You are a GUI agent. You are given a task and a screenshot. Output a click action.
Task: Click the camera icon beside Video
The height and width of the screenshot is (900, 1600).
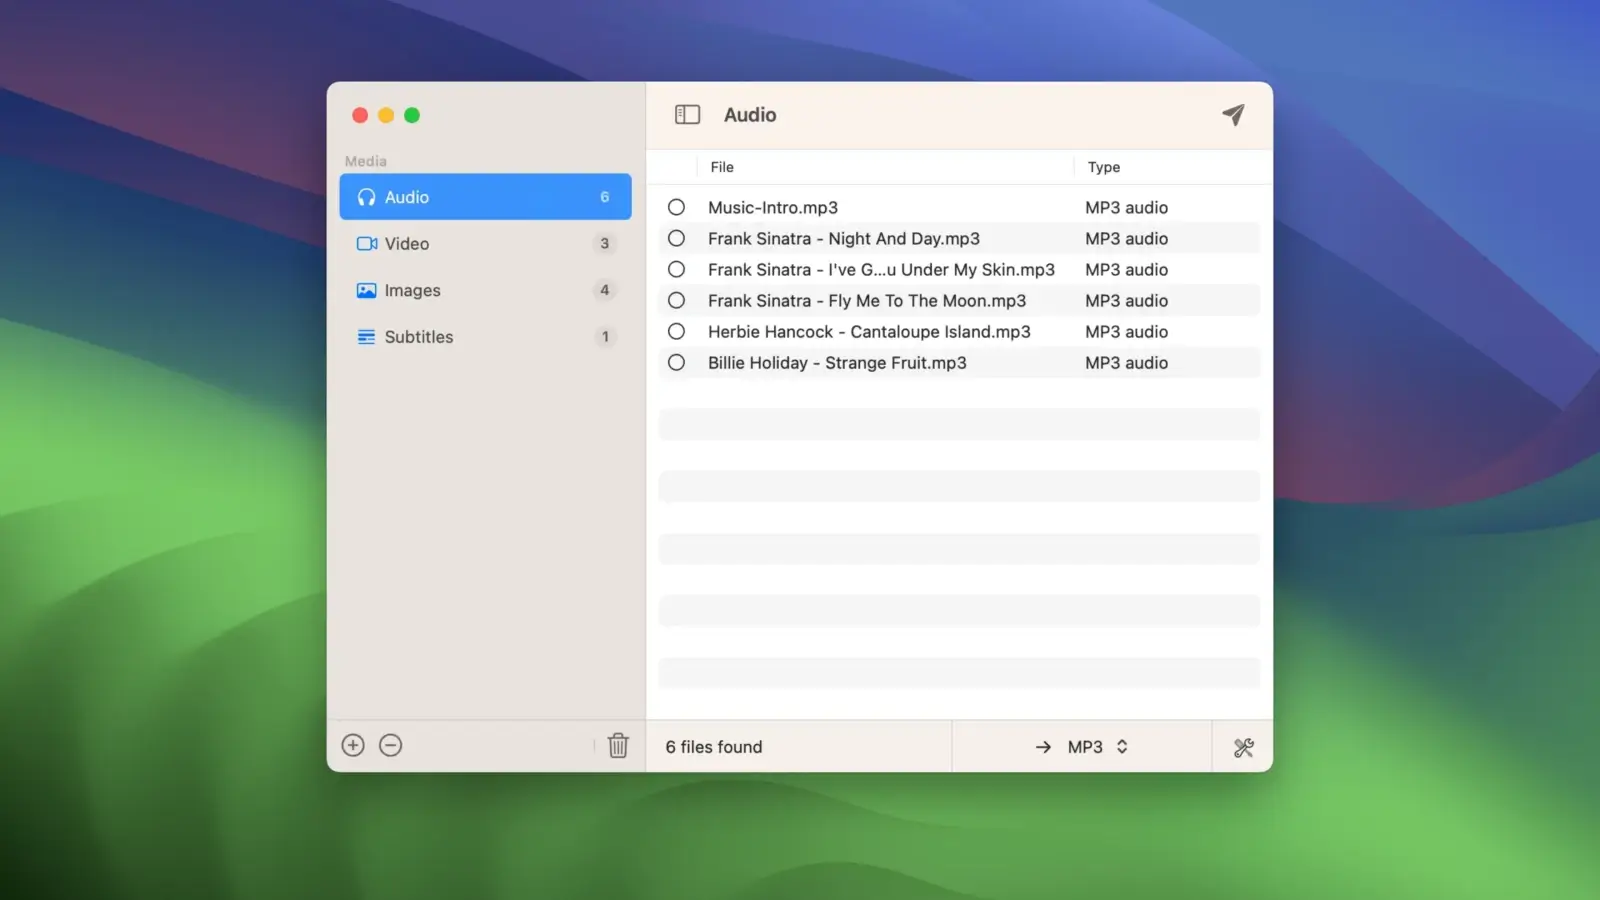point(367,244)
